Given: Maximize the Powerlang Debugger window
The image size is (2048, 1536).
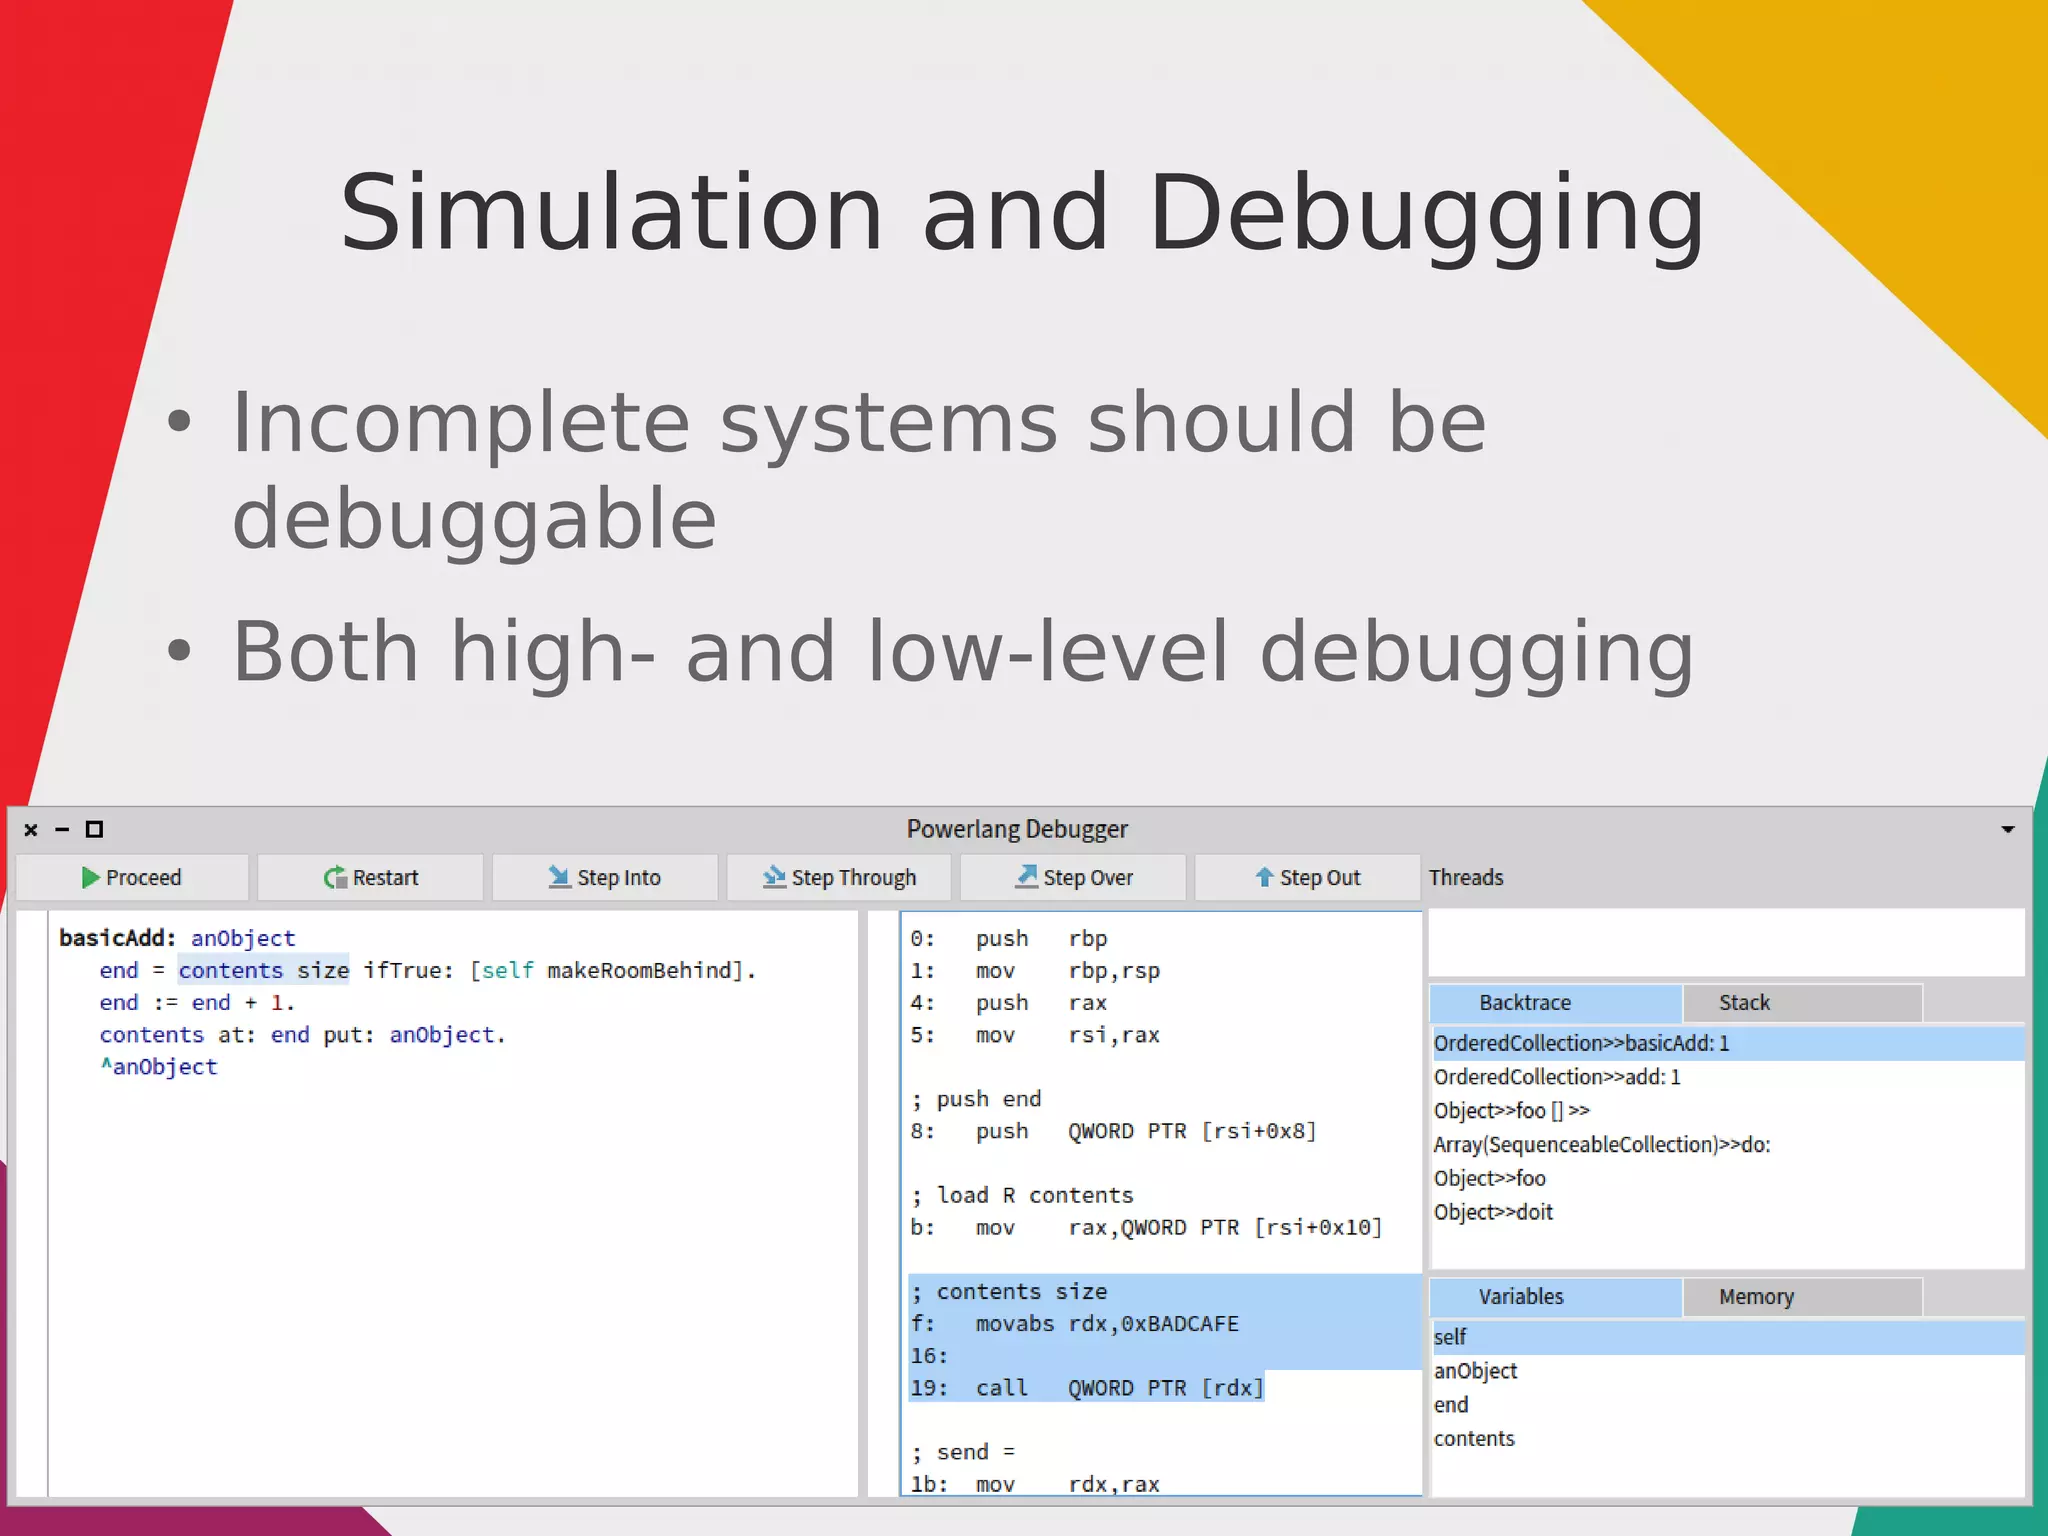Looking at the screenshot, I should pyautogui.click(x=94, y=829).
